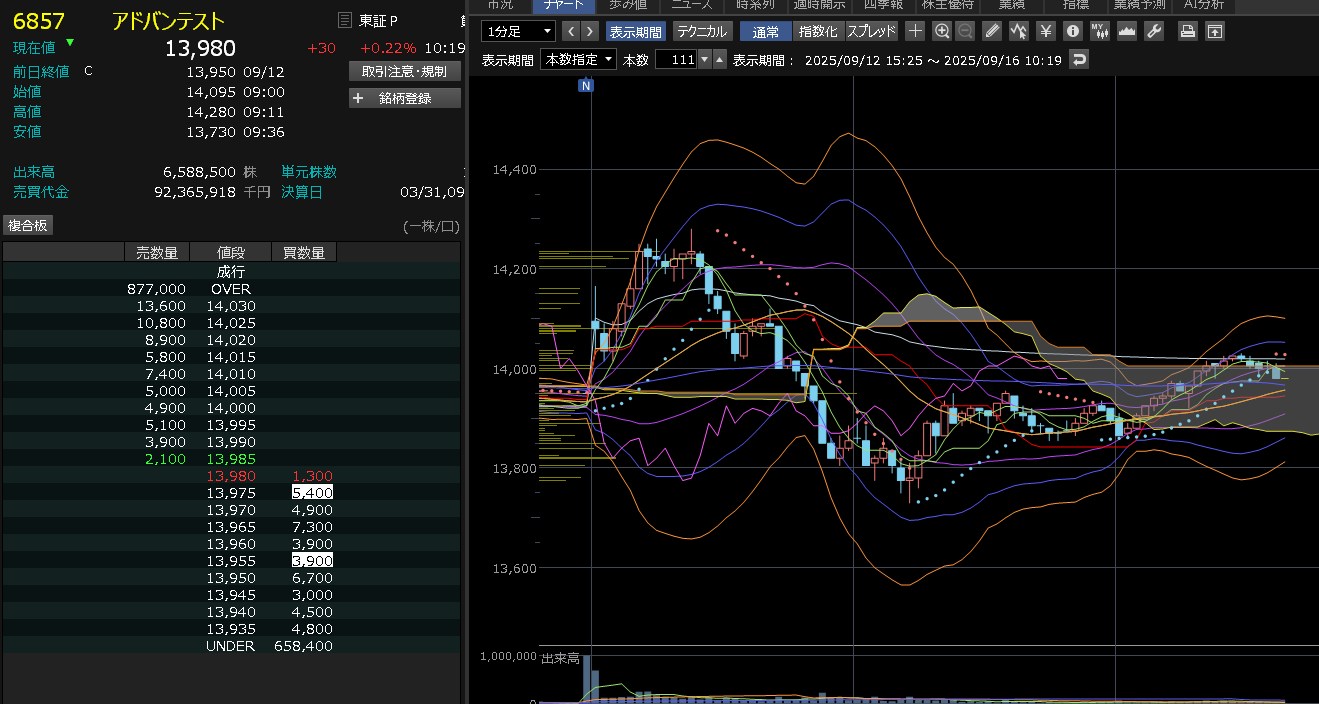This screenshot has height=704, width=1319.
Task: Select the red 13,980 current price
Action: pos(231,476)
